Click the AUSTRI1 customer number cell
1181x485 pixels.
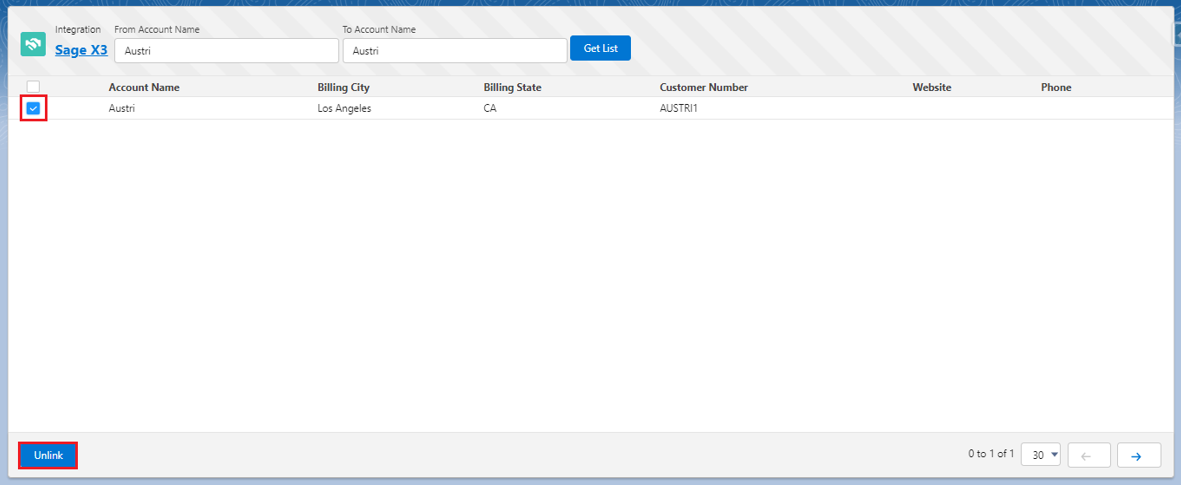click(x=678, y=108)
